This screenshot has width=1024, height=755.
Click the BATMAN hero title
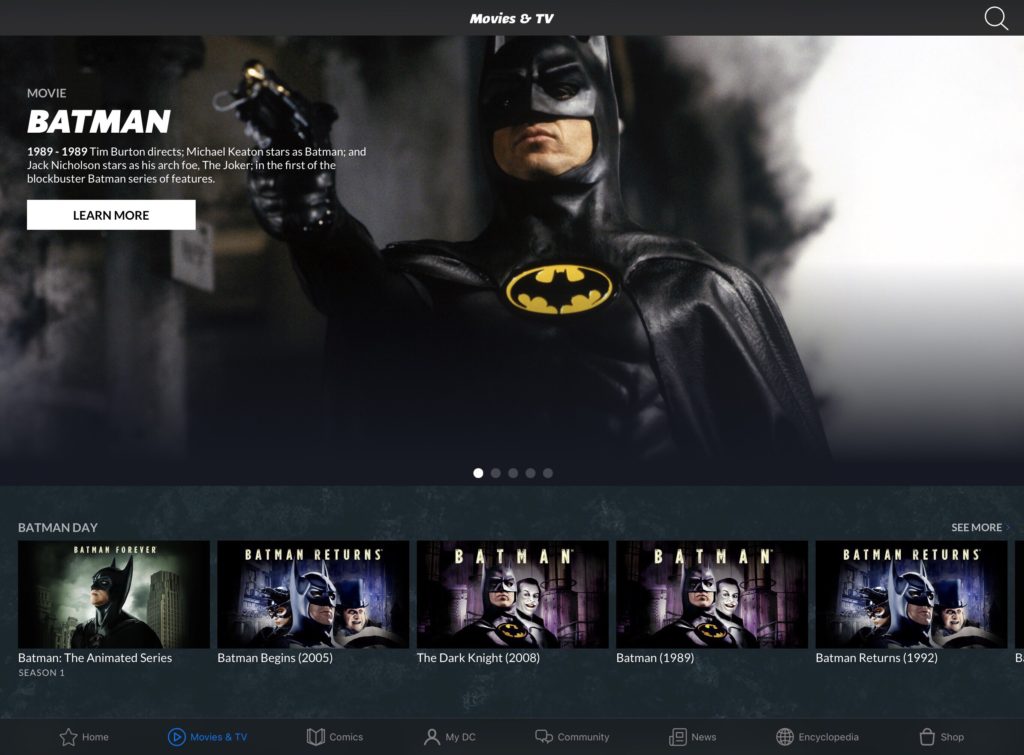coord(99,121)
